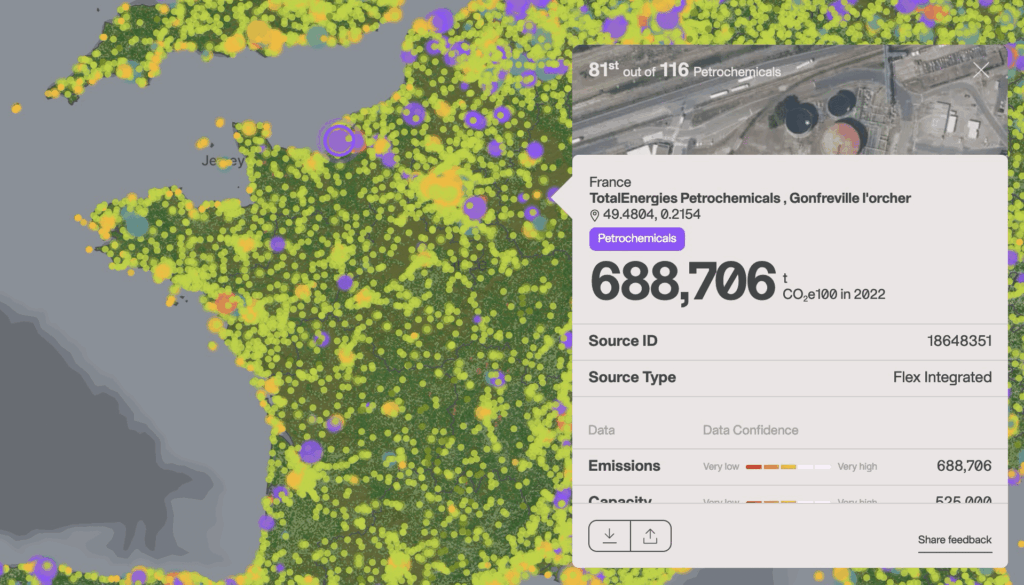Click the Capacity data confidence bar
Screen dimensions: 1024x585
(788, 501)
